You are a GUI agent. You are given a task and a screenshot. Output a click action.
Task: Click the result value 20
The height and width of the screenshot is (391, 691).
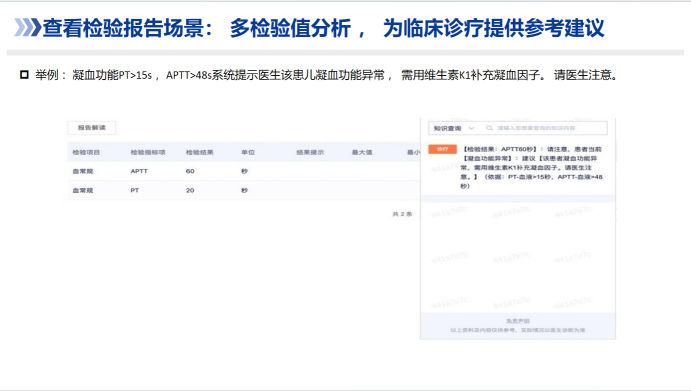190,190
